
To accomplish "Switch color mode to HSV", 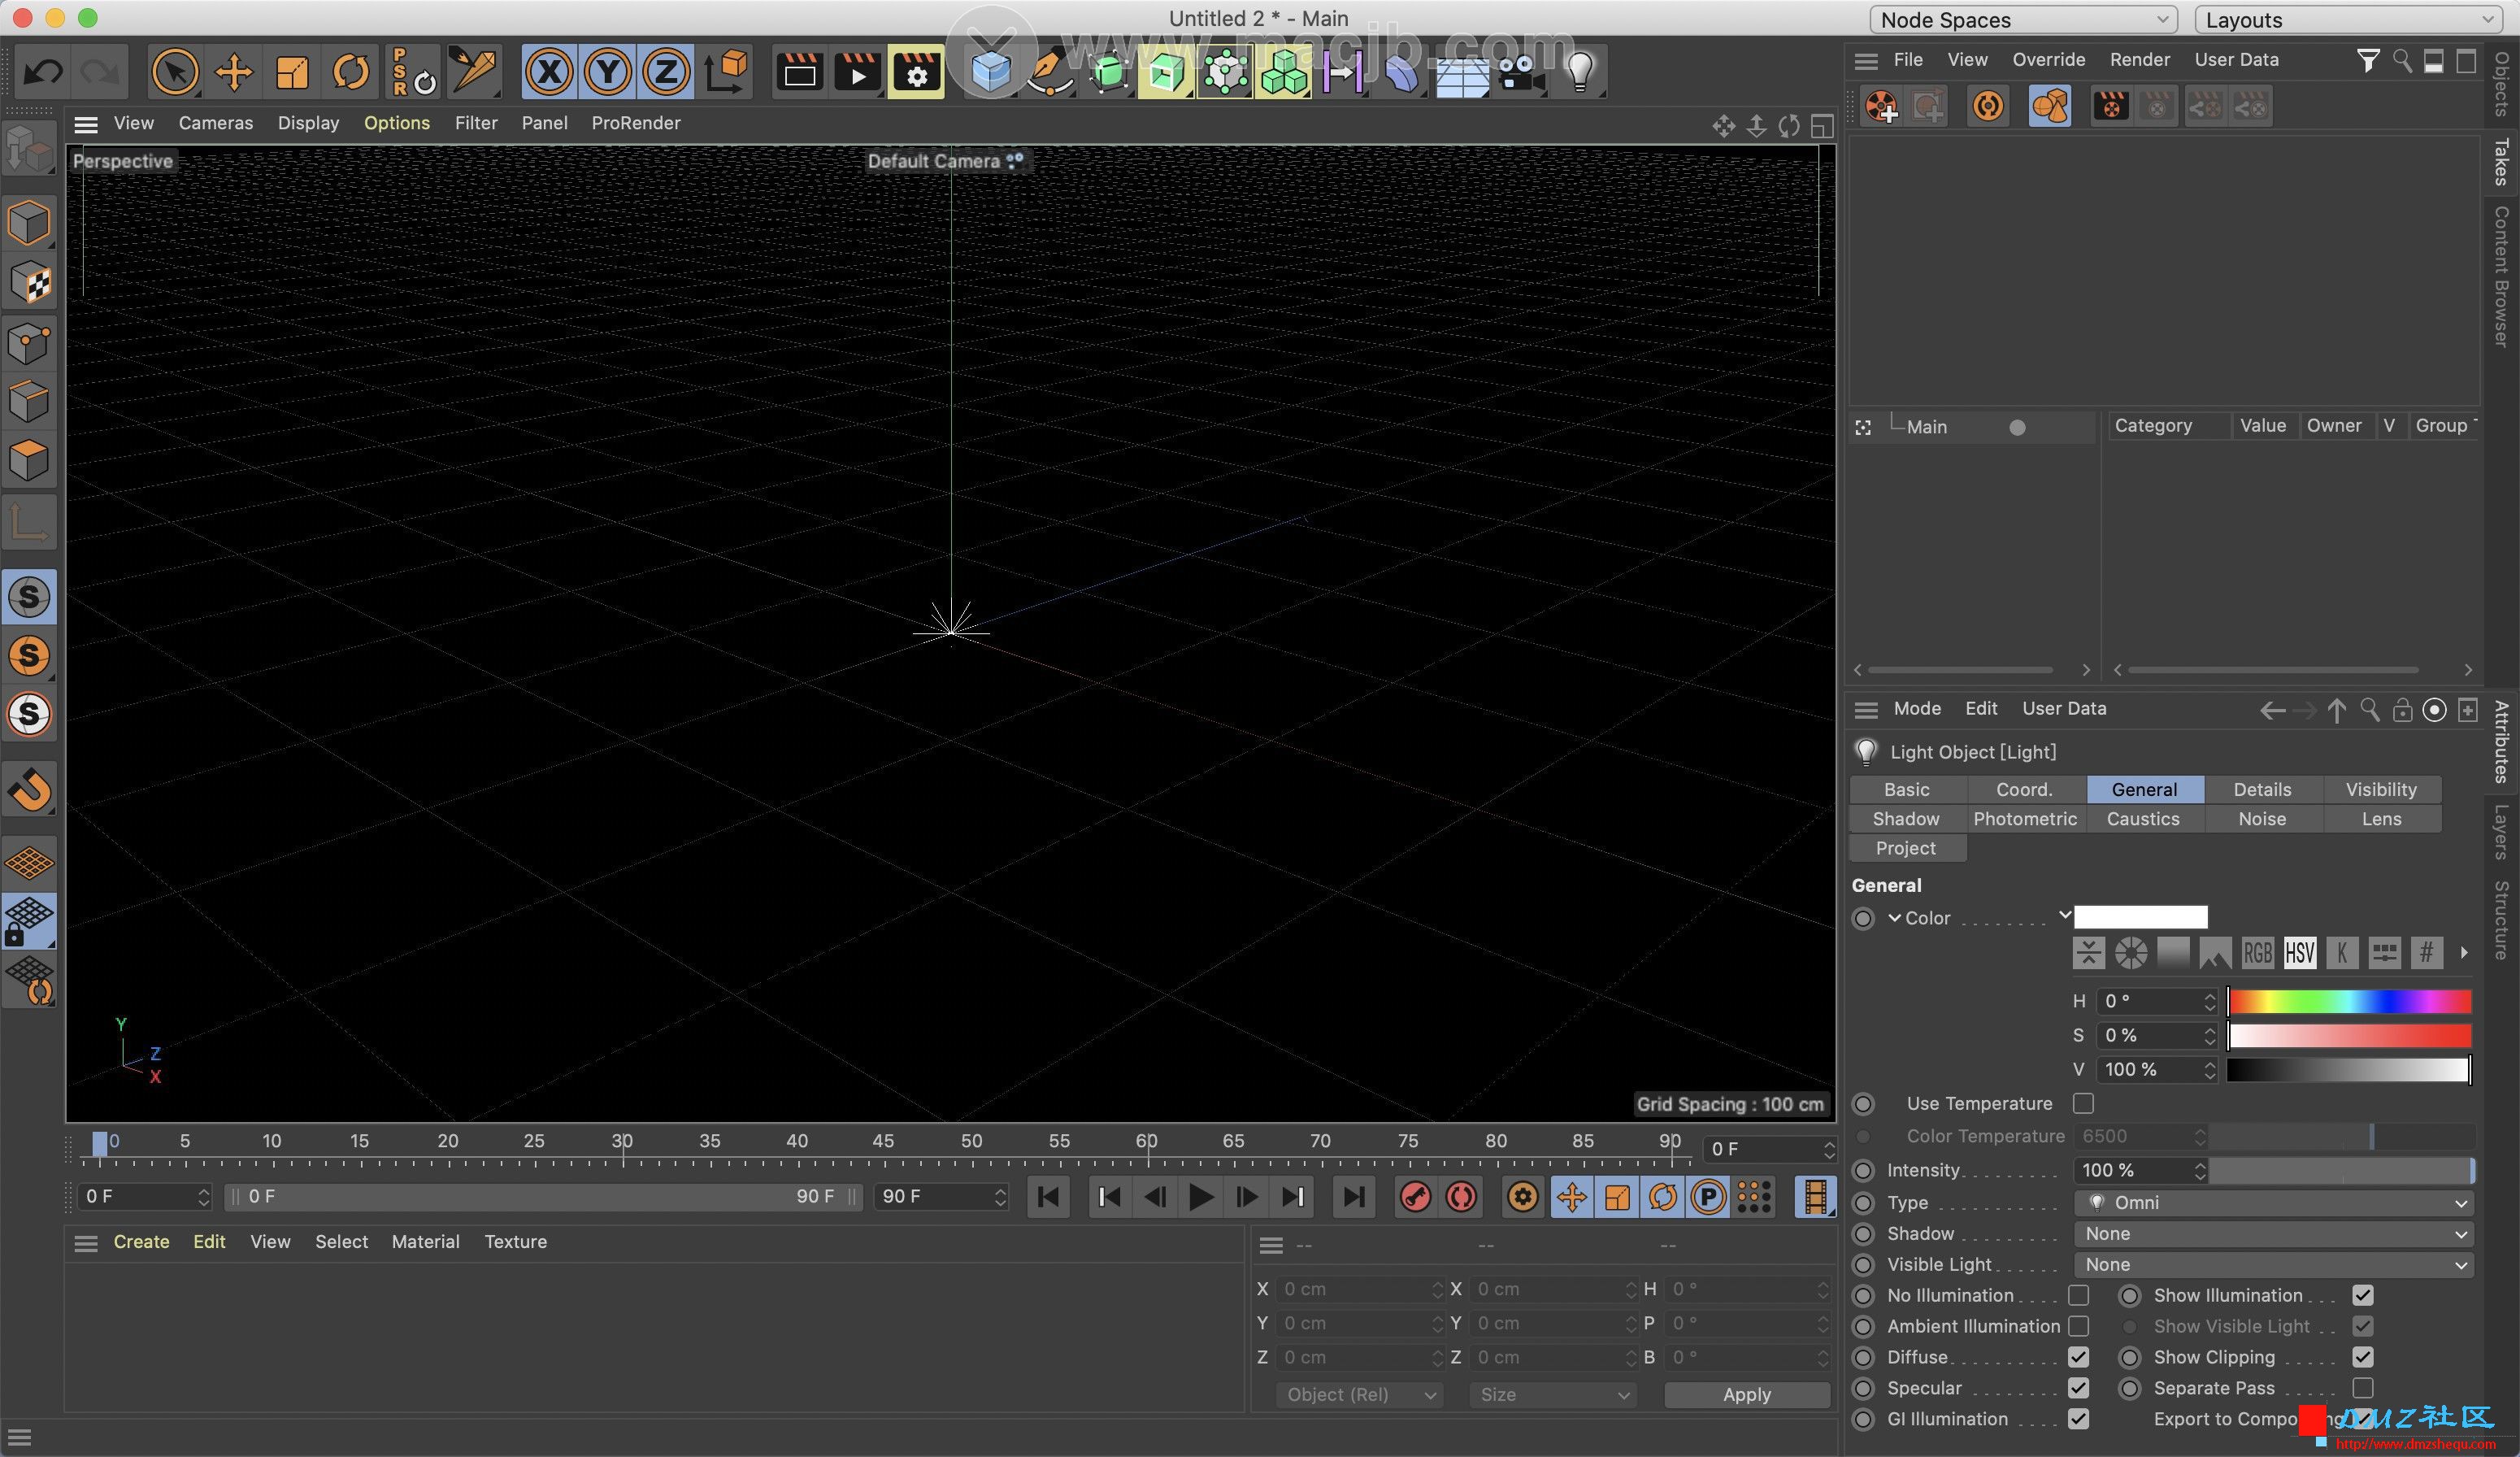I will point(2300,952).
